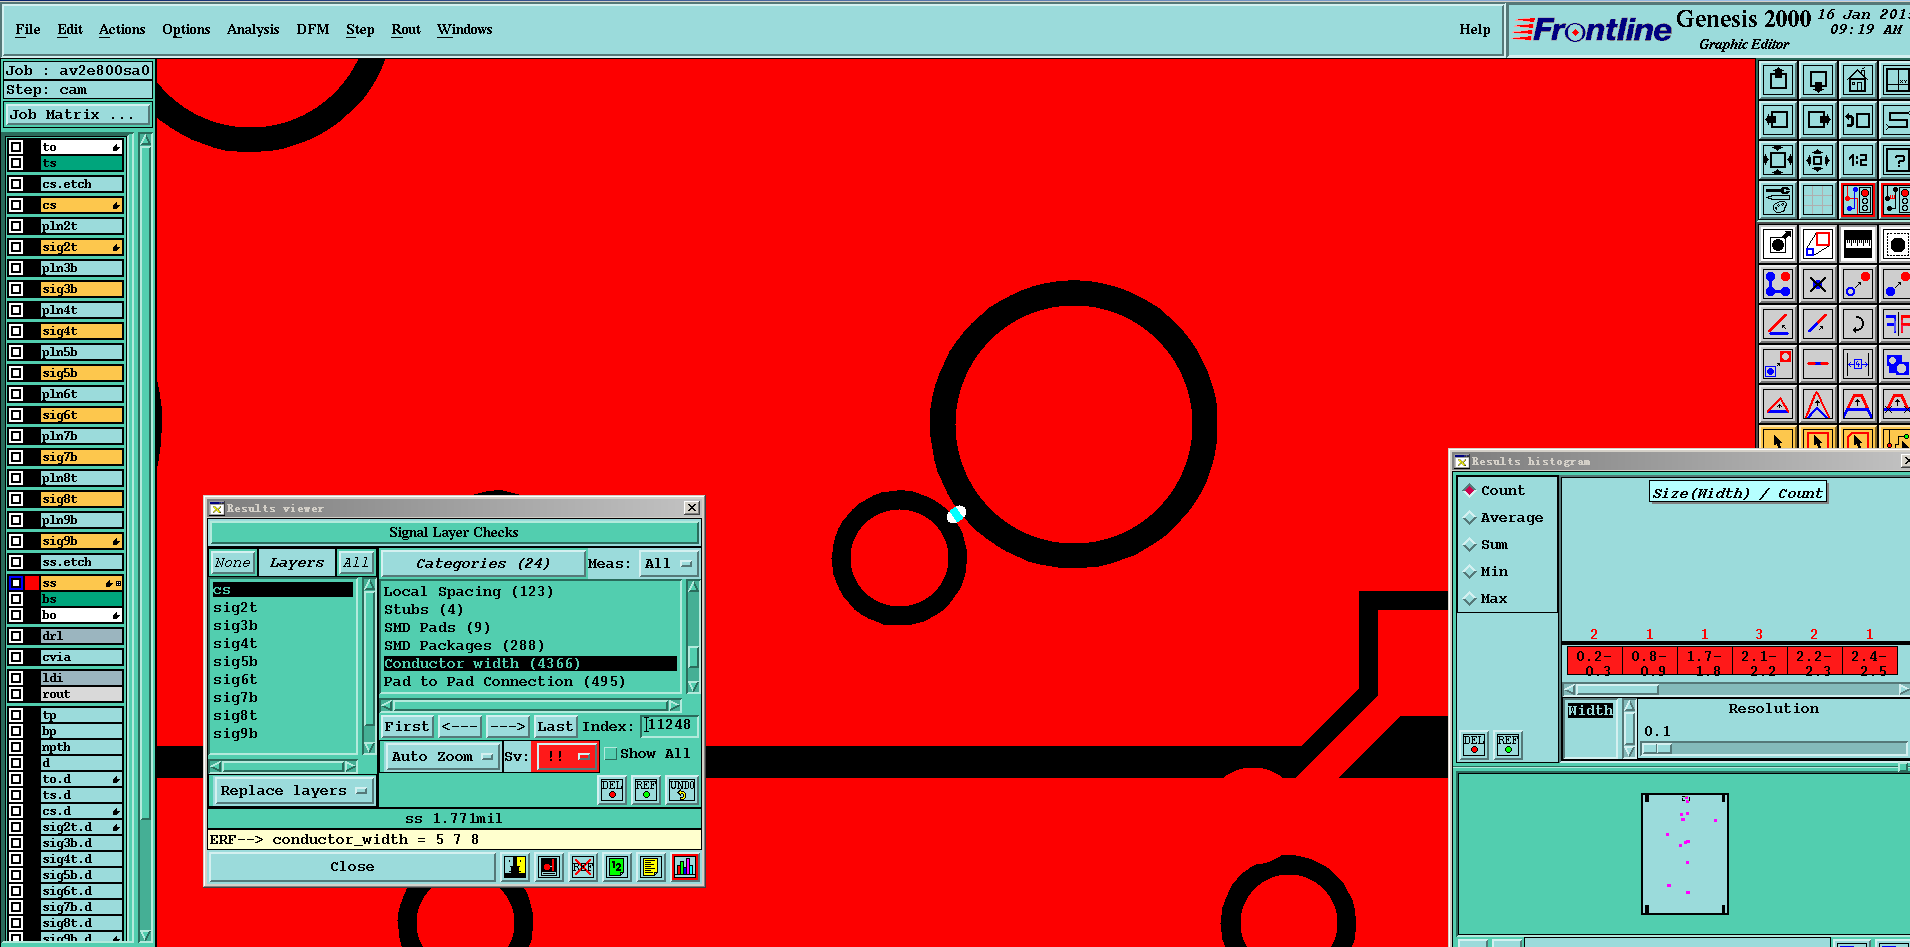The image size is (1910, 947).
Task: Click the tools and palette settings icon
Action: pos(1777,199)
